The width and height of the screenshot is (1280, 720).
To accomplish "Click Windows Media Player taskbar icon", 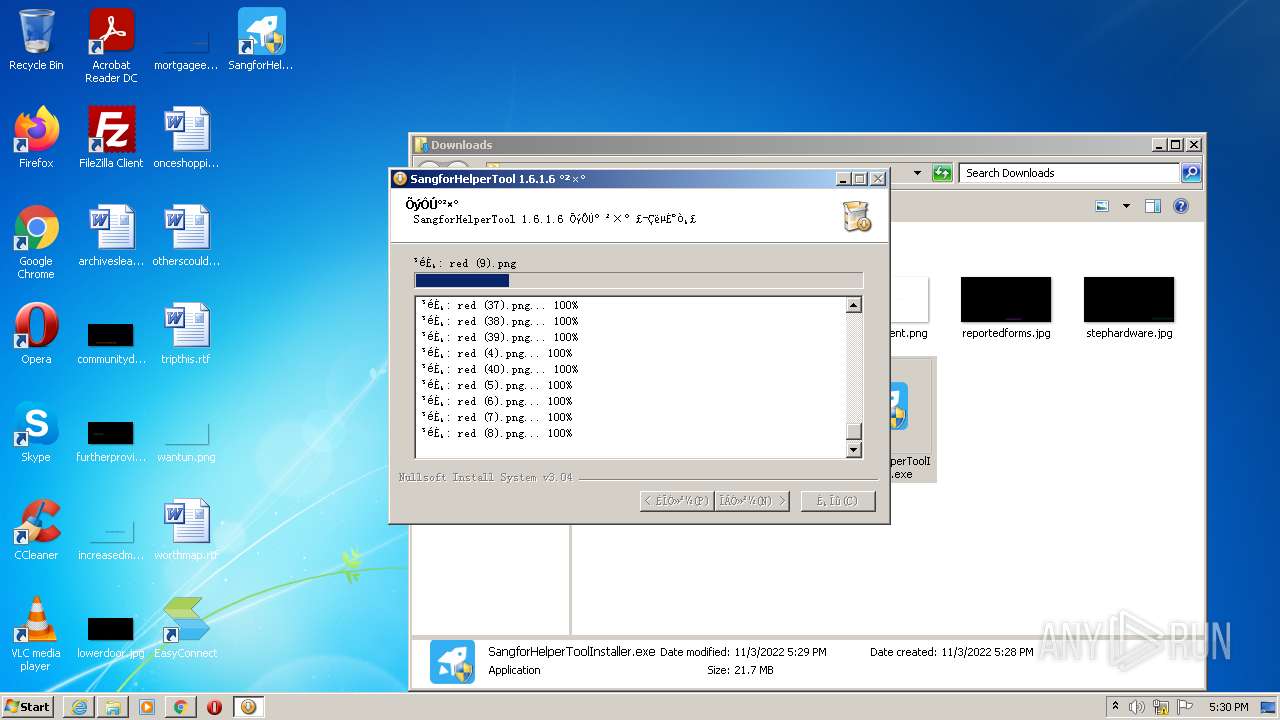I will (147, 707).
